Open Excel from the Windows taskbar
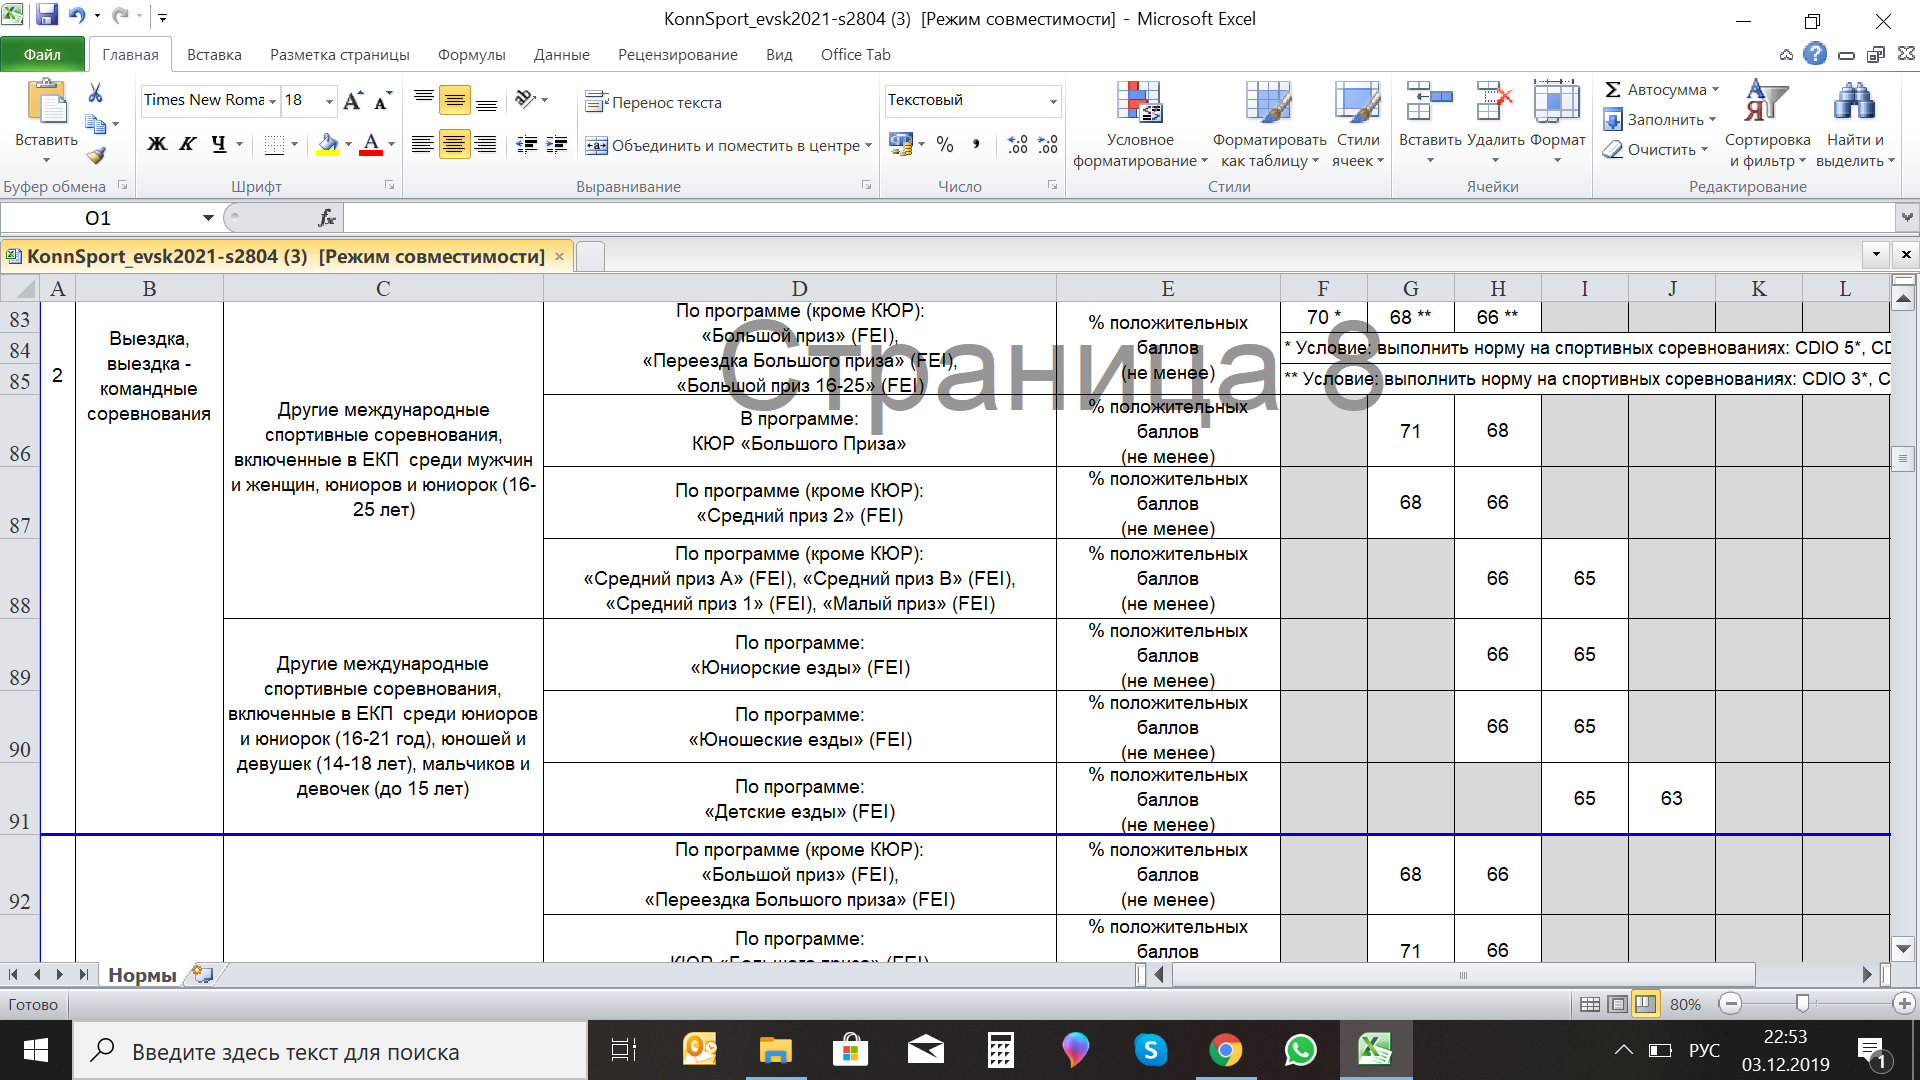Image resolution: width=1920 pixels, height=1080 pixels. [x=1375, y=1051]
